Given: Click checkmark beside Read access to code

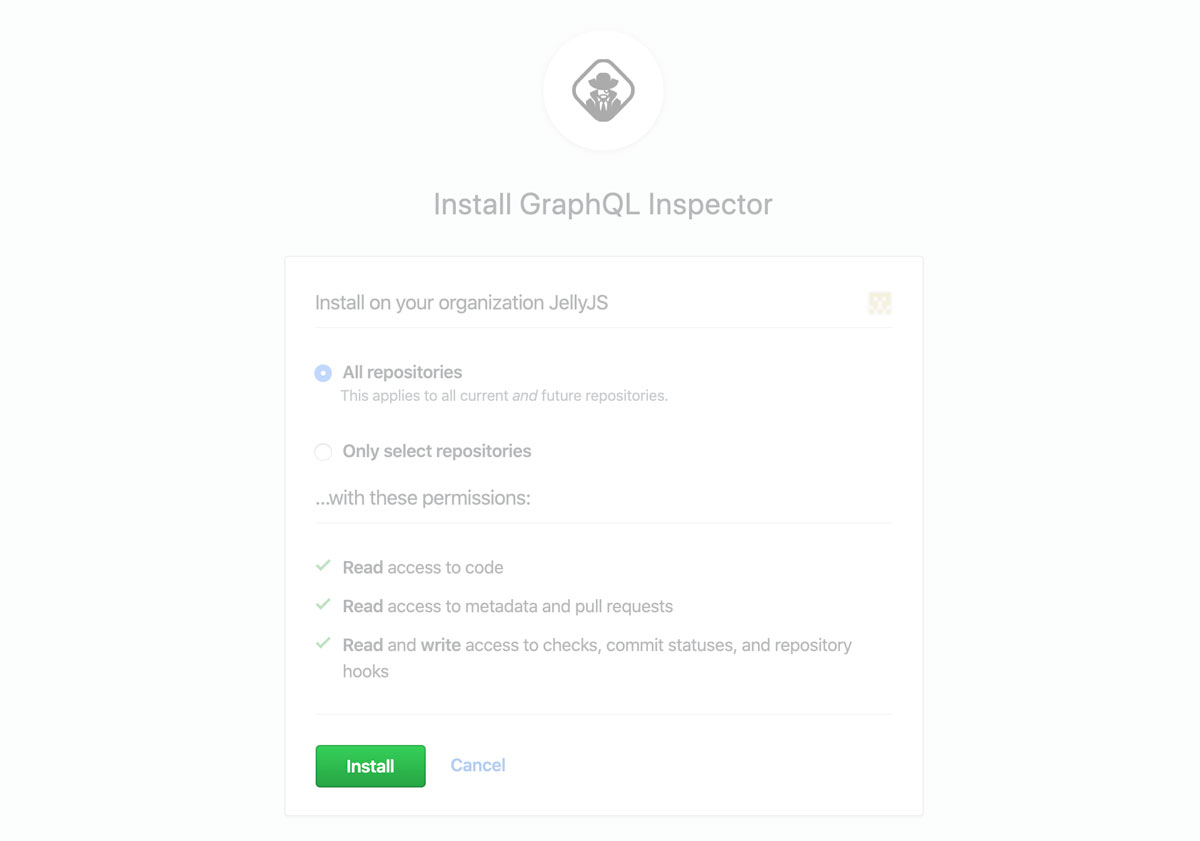Looking at the screenshot, I should tap(323, 566).
